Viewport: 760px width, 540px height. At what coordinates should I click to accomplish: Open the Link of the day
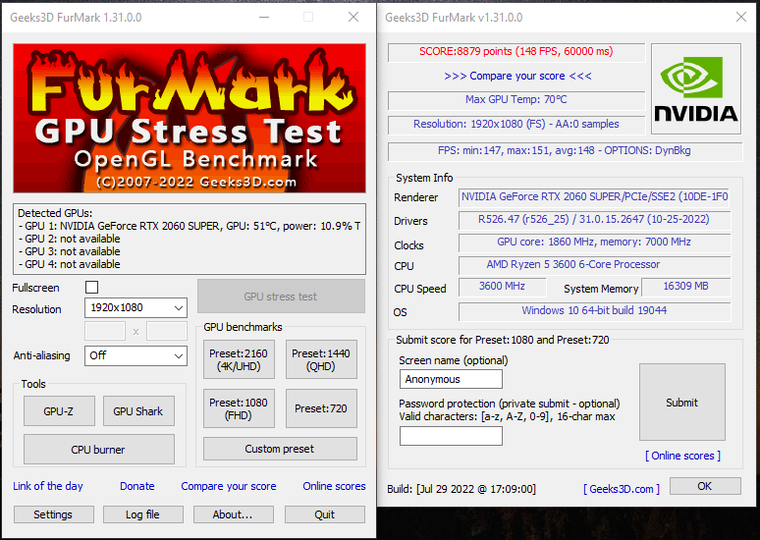(x=48, y=486)
